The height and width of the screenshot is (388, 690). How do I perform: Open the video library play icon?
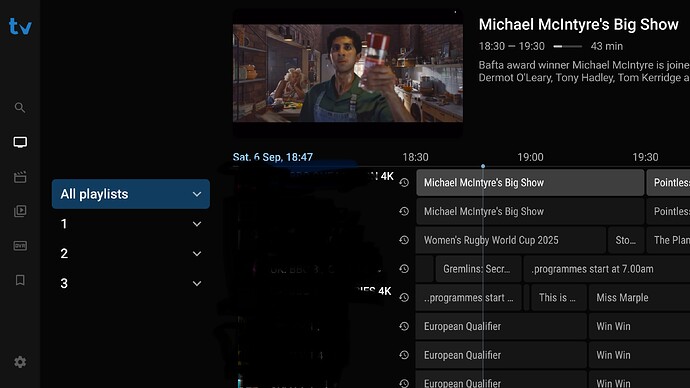tap(20, 211)
